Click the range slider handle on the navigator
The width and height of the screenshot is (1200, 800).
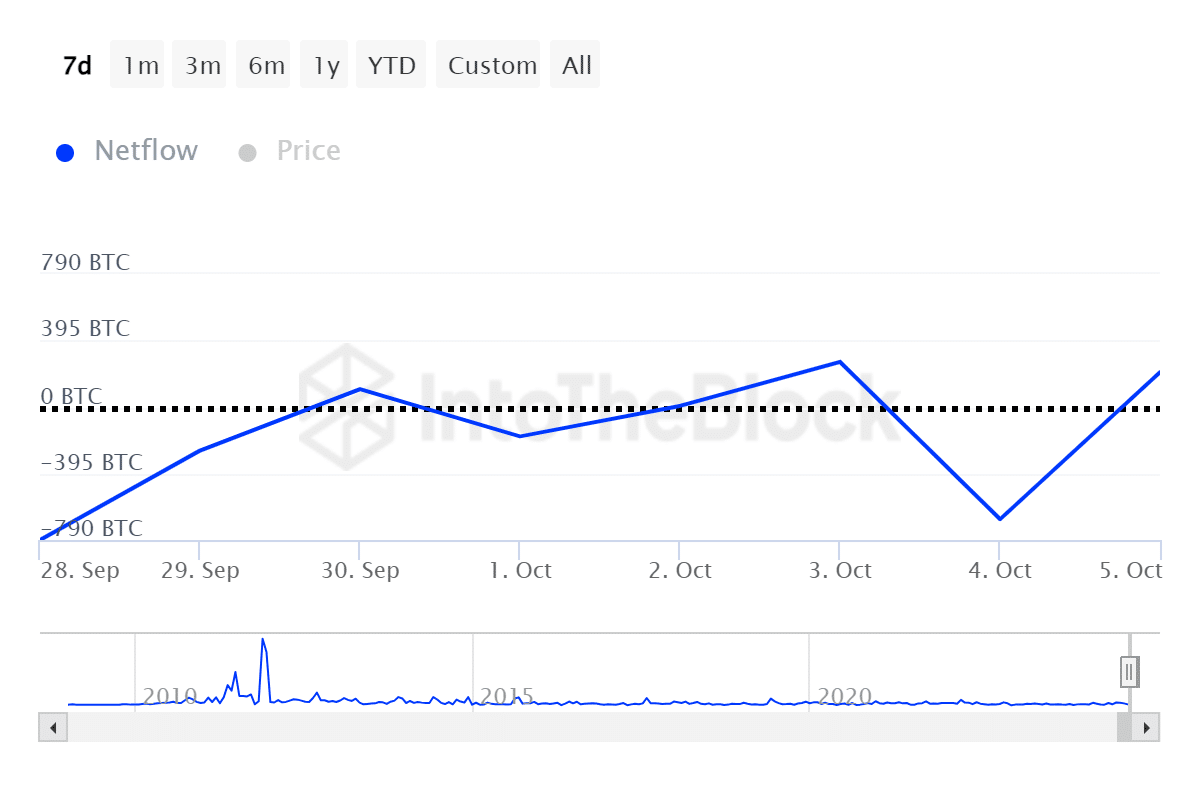[1128, 671]
